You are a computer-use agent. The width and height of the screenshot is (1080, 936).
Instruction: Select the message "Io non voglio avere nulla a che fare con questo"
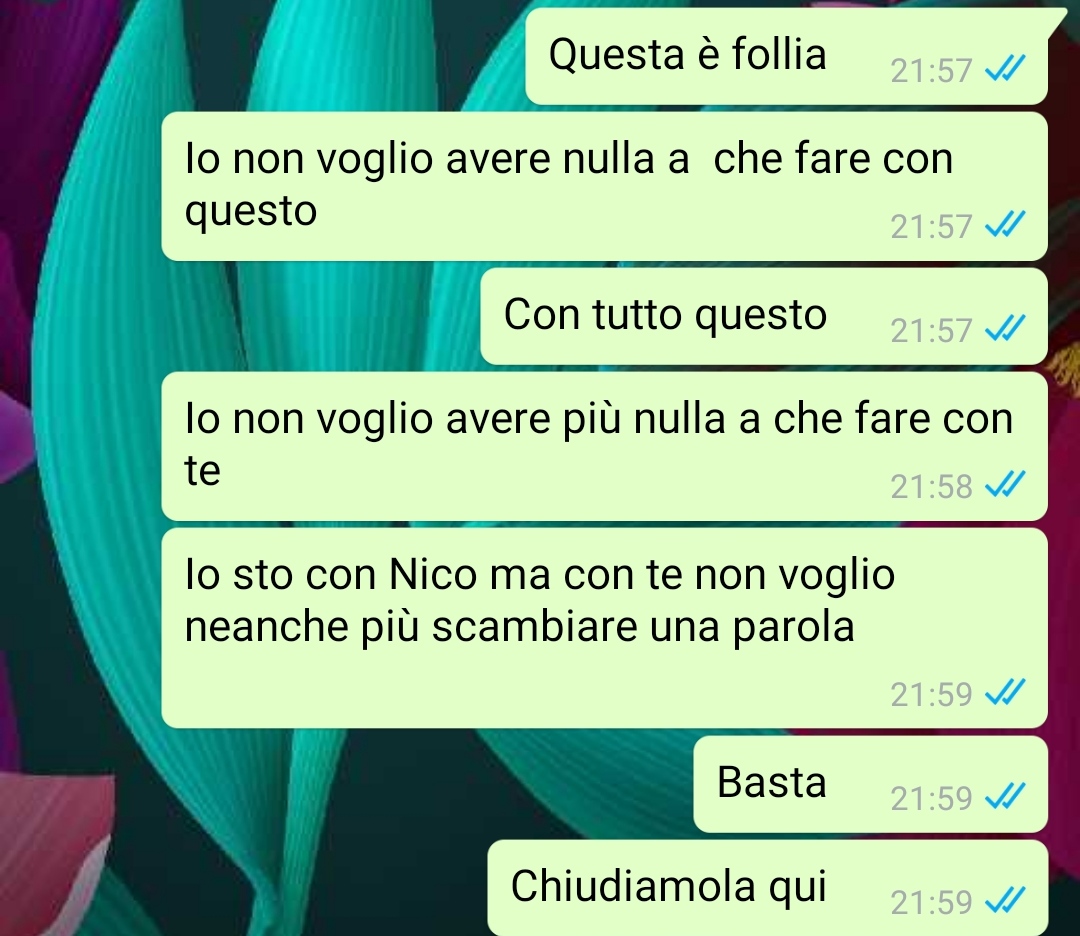tap(605, 187)
